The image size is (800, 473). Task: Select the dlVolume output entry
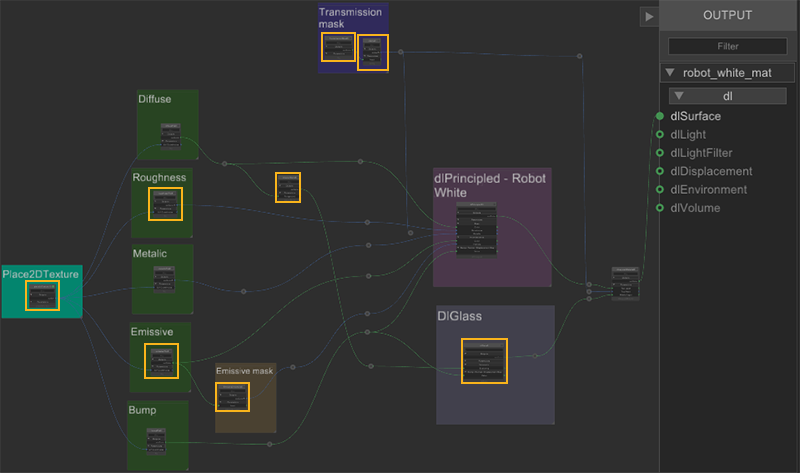(x=696, y=208)
